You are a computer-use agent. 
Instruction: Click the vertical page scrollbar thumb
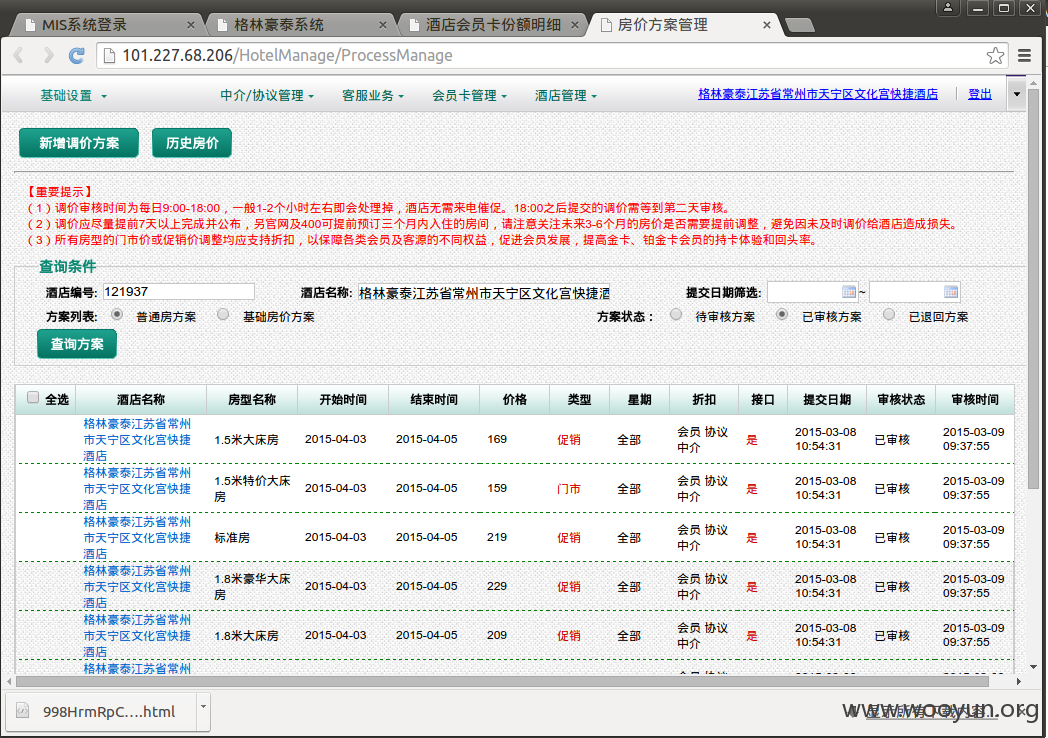(1033, 287)
